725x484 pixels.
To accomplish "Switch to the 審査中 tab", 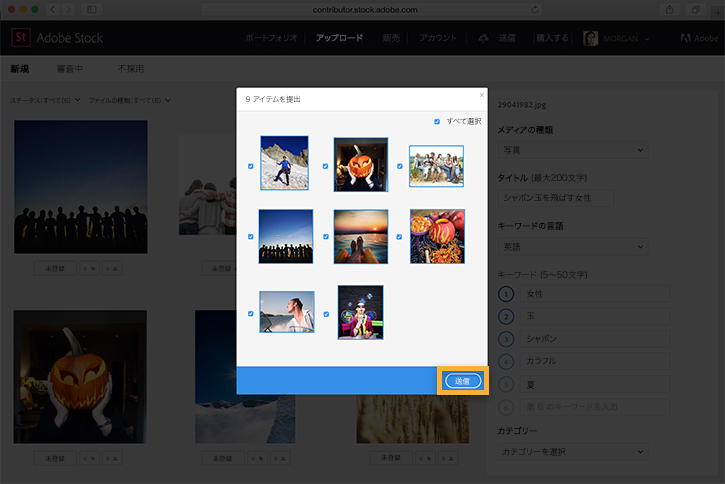I will [x=70, y=69].
